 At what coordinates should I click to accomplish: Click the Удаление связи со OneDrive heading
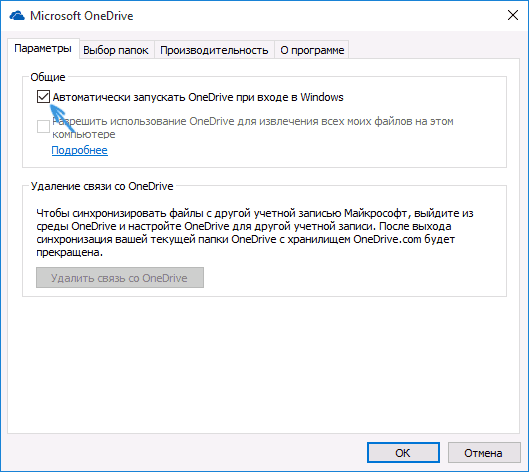click(102, 186)
